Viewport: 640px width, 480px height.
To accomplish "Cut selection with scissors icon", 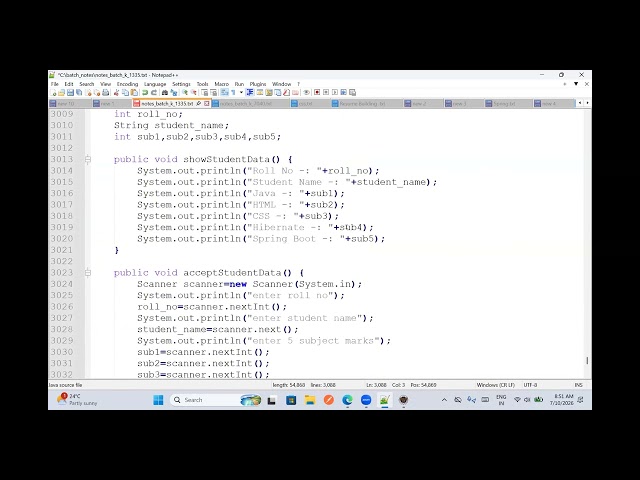I will pyautogui.click(x=116, y=93).
